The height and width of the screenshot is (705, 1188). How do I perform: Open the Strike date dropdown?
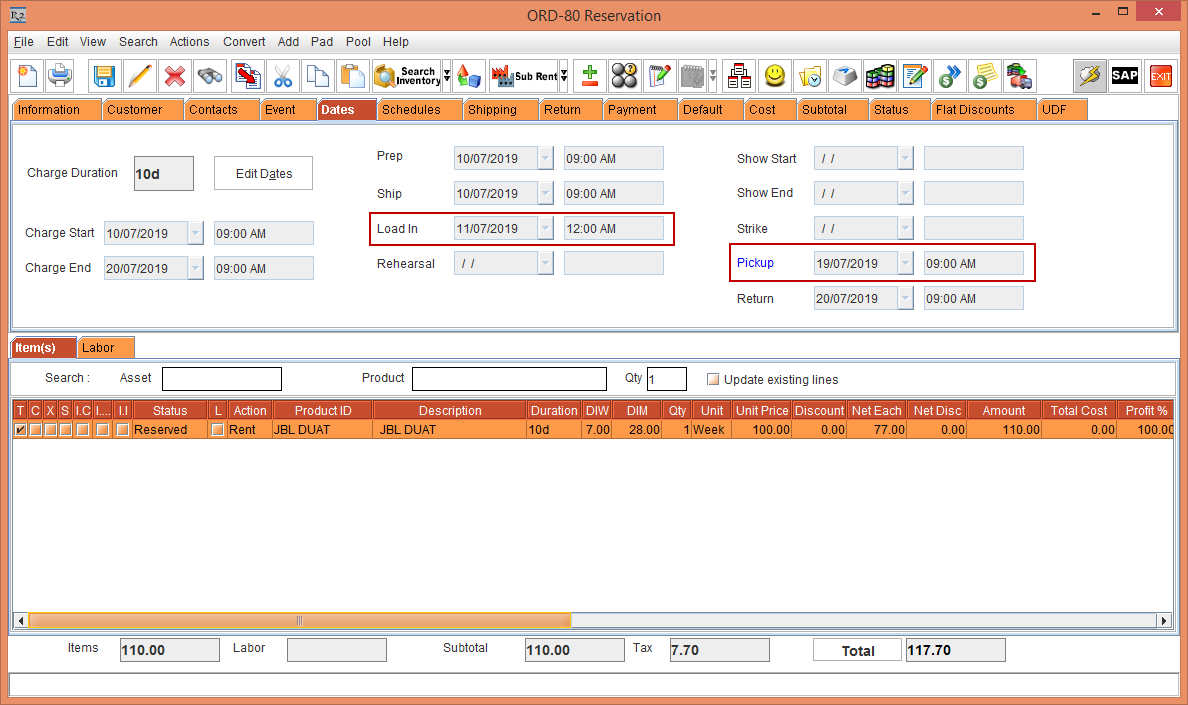tap(905, 228)
